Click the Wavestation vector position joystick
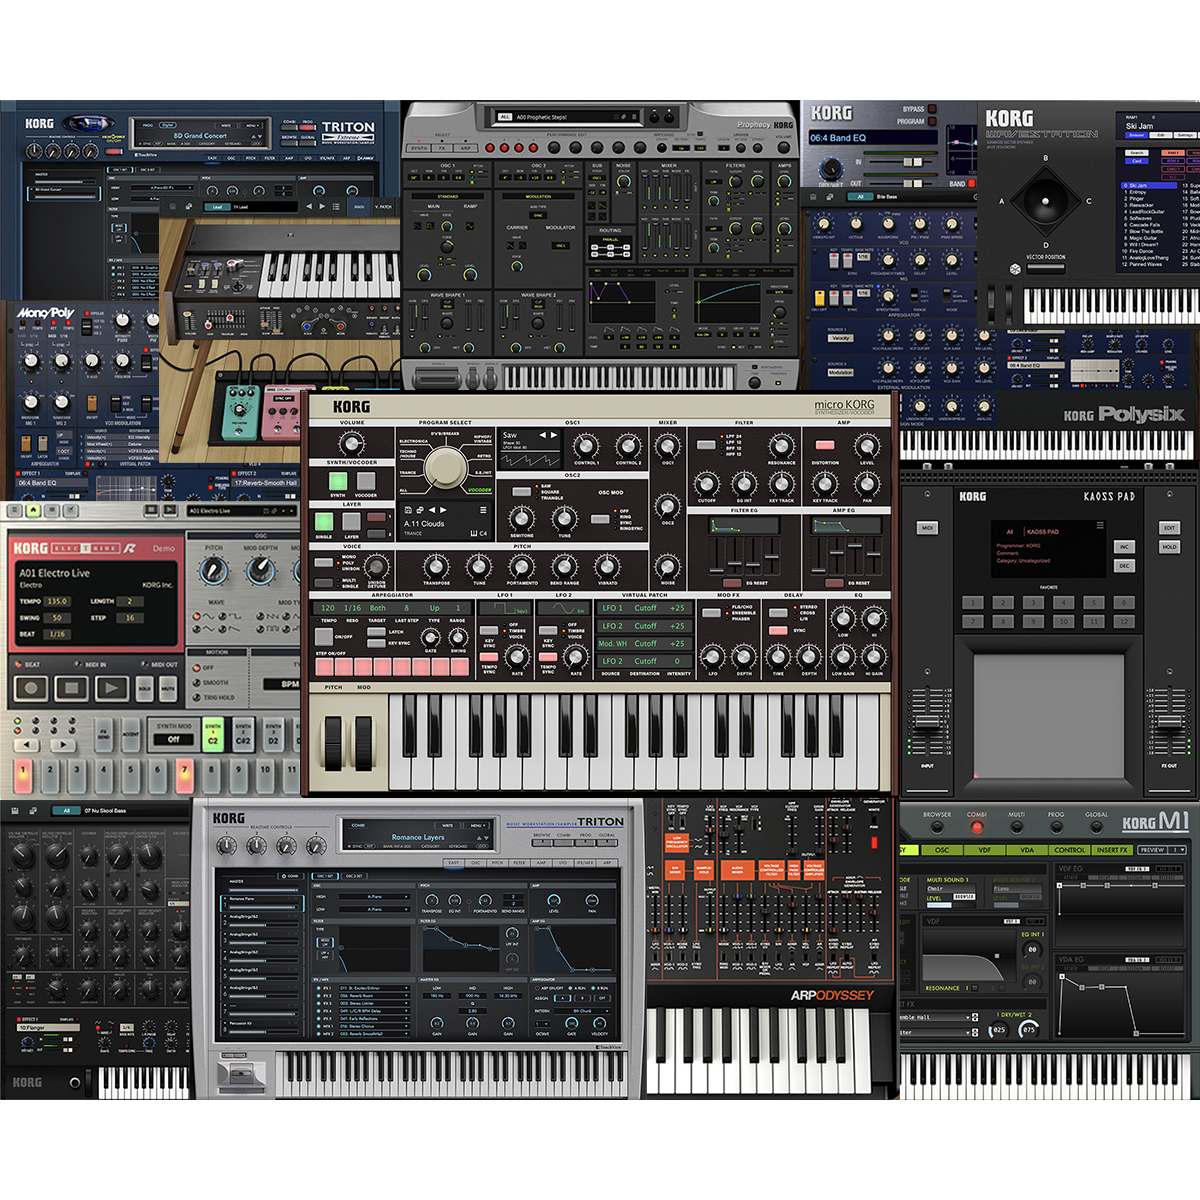The image size is (1200, 1200). (x=1045, y=200)
